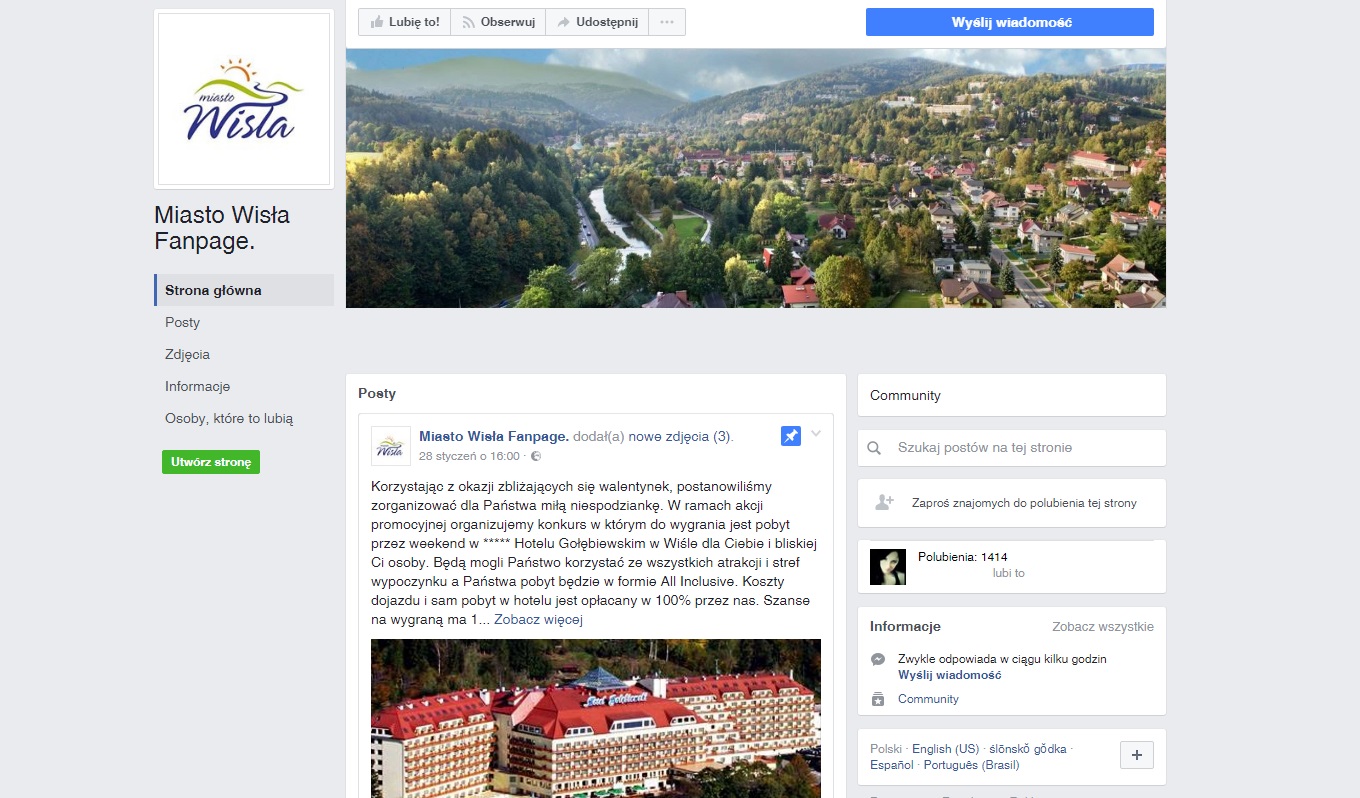The image size is (1360, 798).
Task: Click the magnifier icon in post search
Action: (874, 448)
